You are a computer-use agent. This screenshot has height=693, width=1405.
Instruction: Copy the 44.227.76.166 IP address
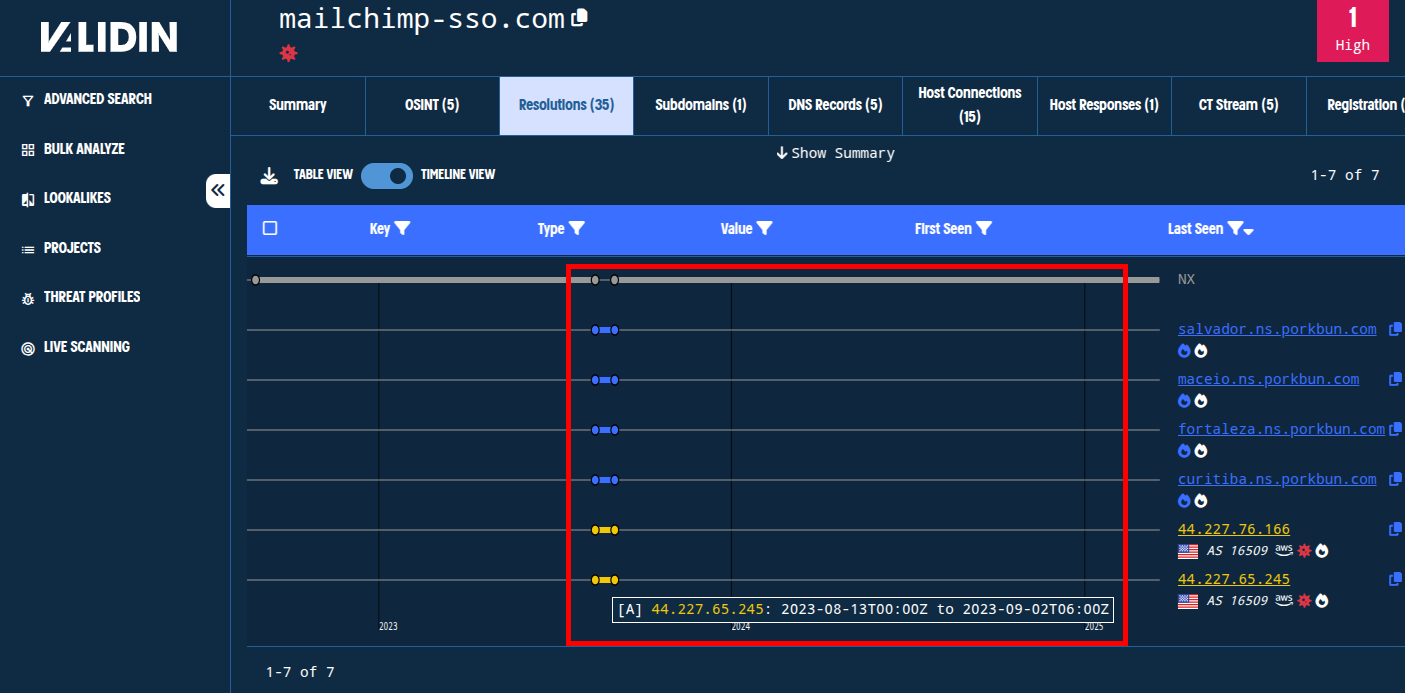click(1395, 529)
